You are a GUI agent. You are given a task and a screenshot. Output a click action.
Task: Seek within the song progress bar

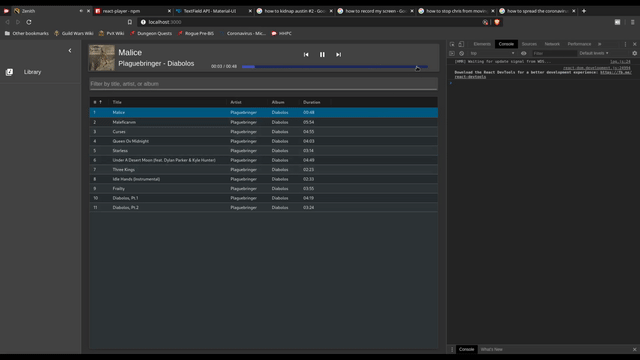[335, 67]
